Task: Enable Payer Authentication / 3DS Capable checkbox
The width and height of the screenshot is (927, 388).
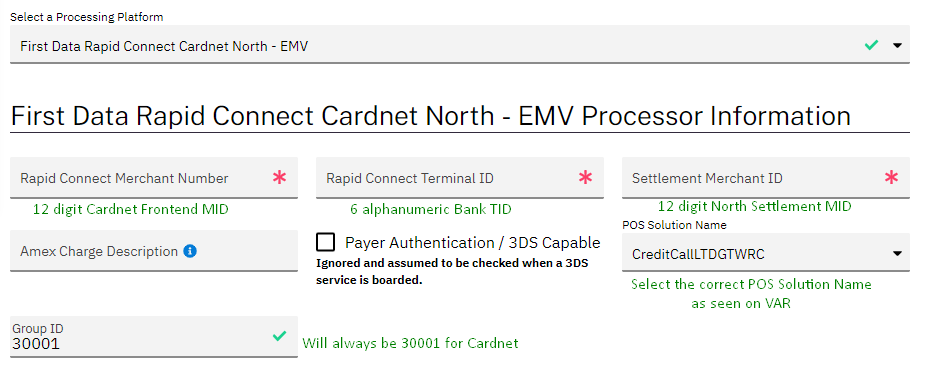Action: click(x=325, y=242)
